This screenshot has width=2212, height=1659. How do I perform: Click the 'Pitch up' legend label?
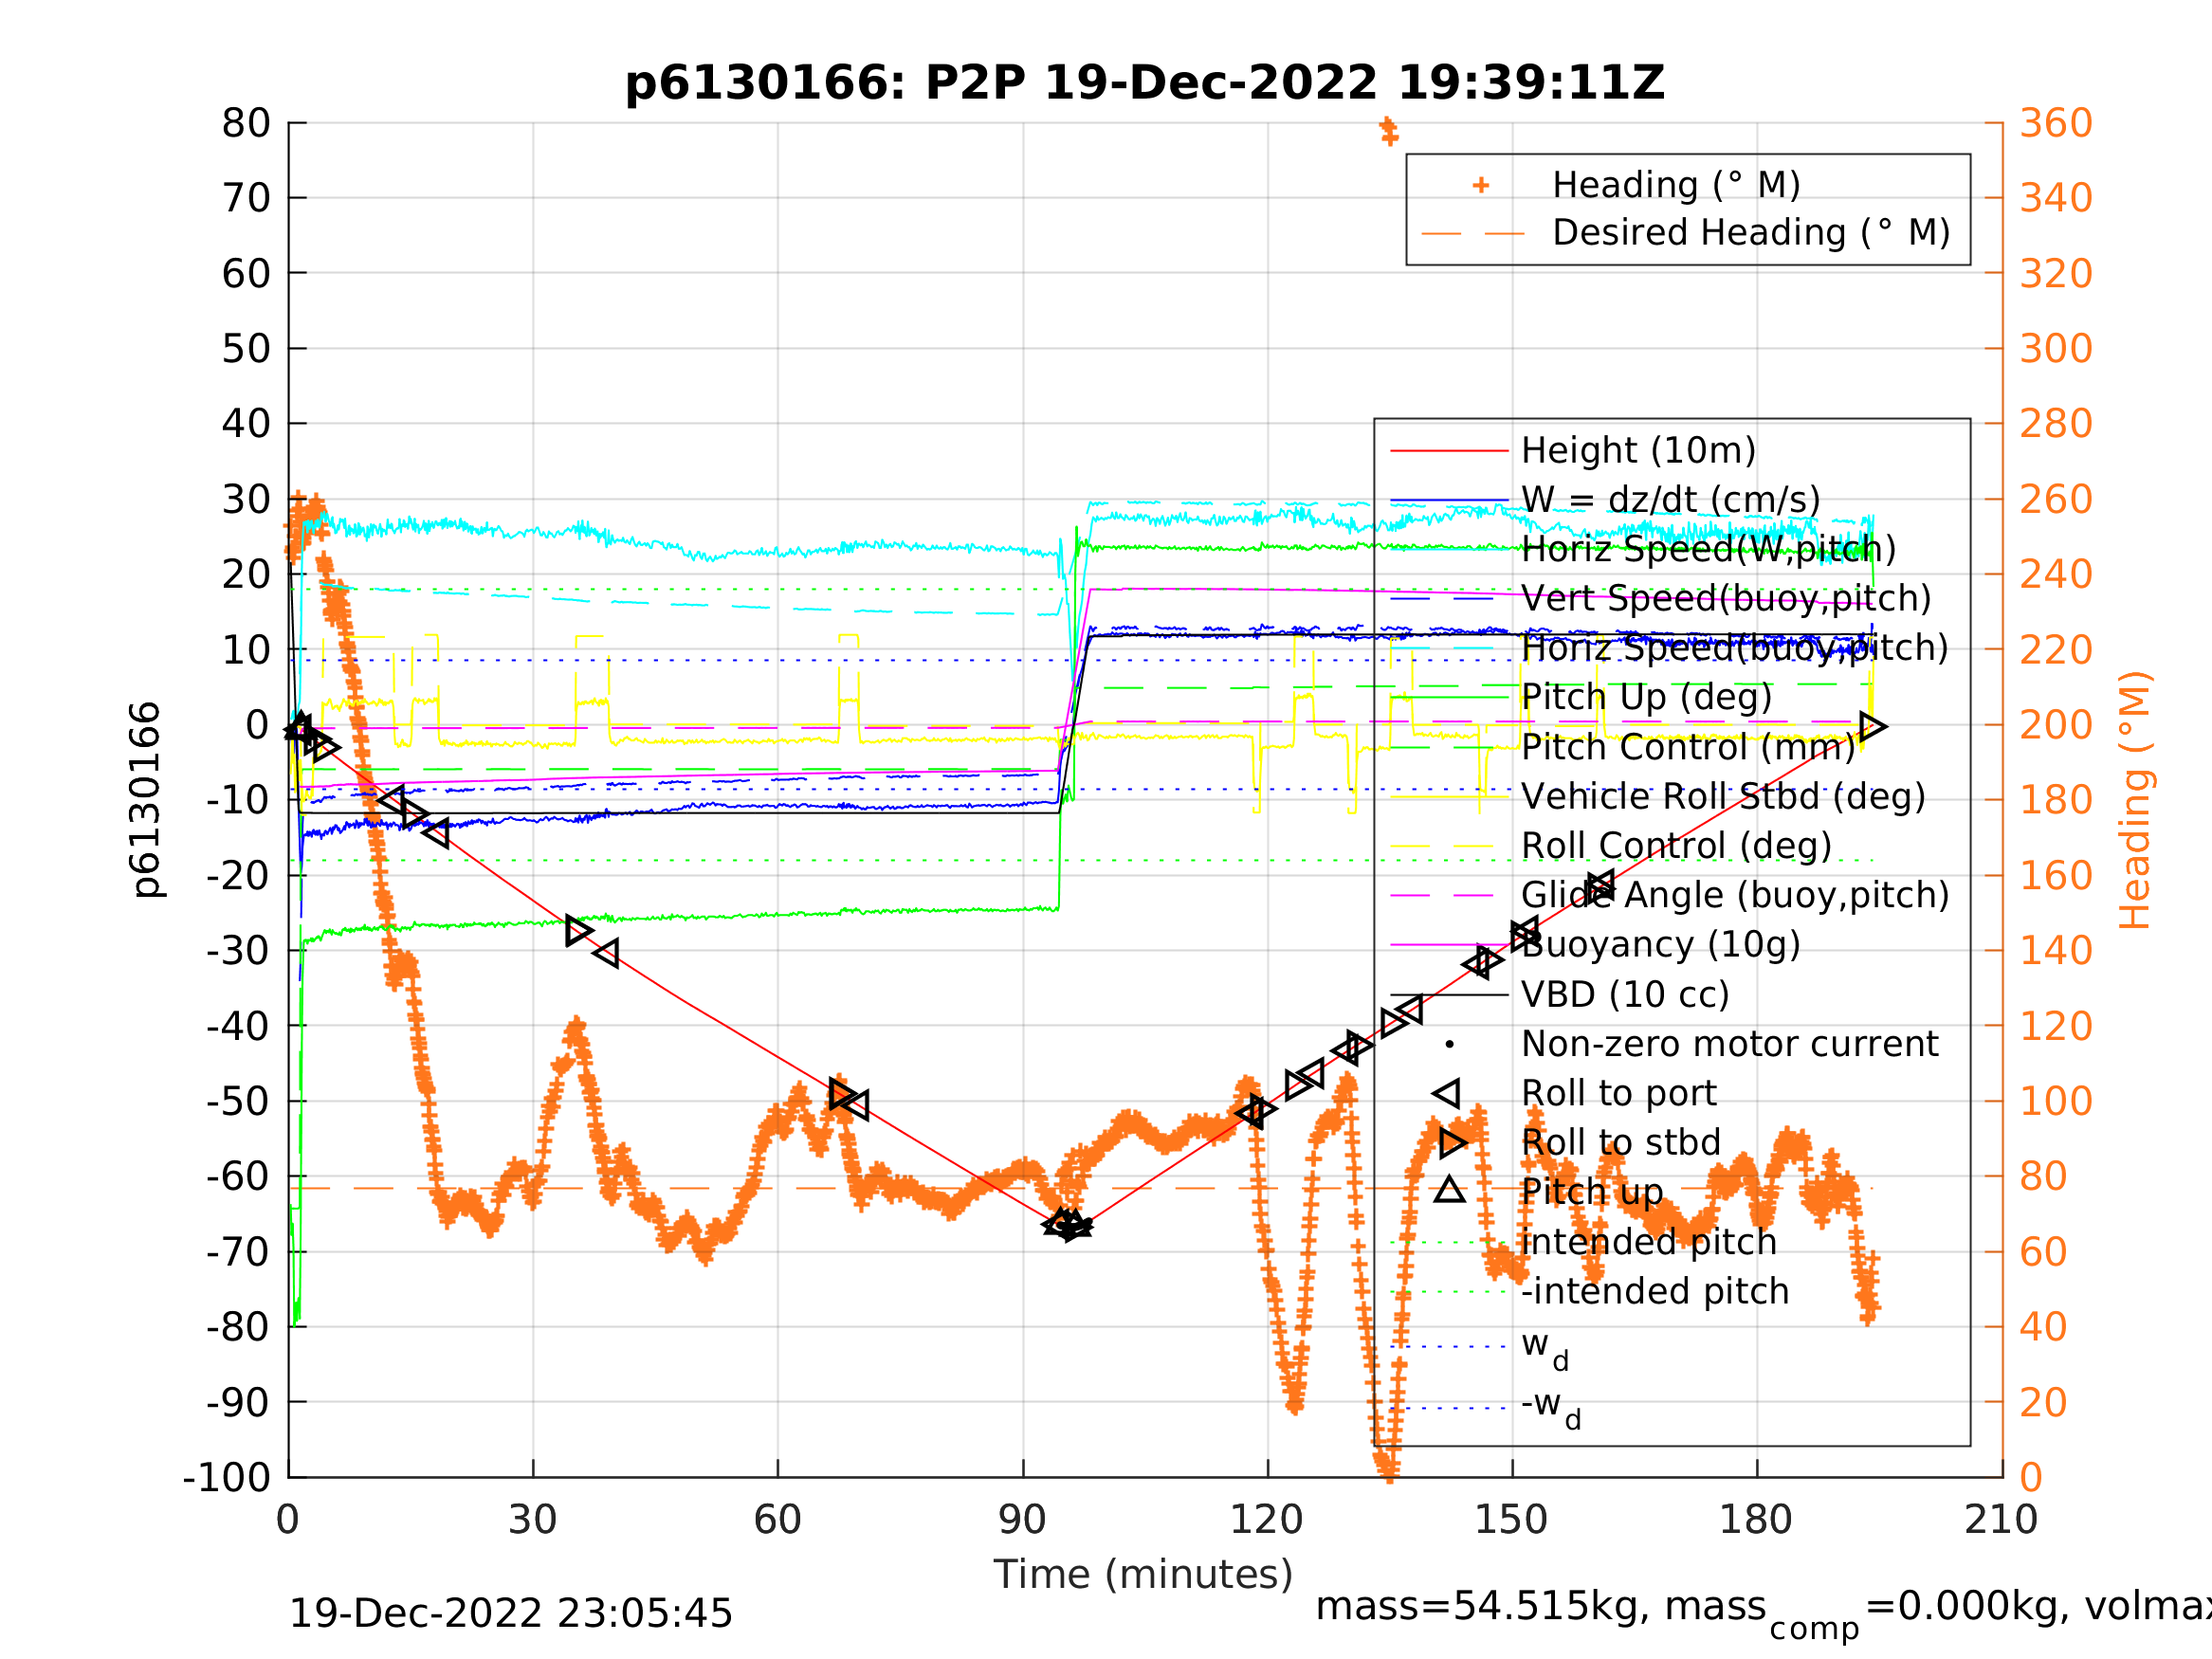point(1592,1191)
